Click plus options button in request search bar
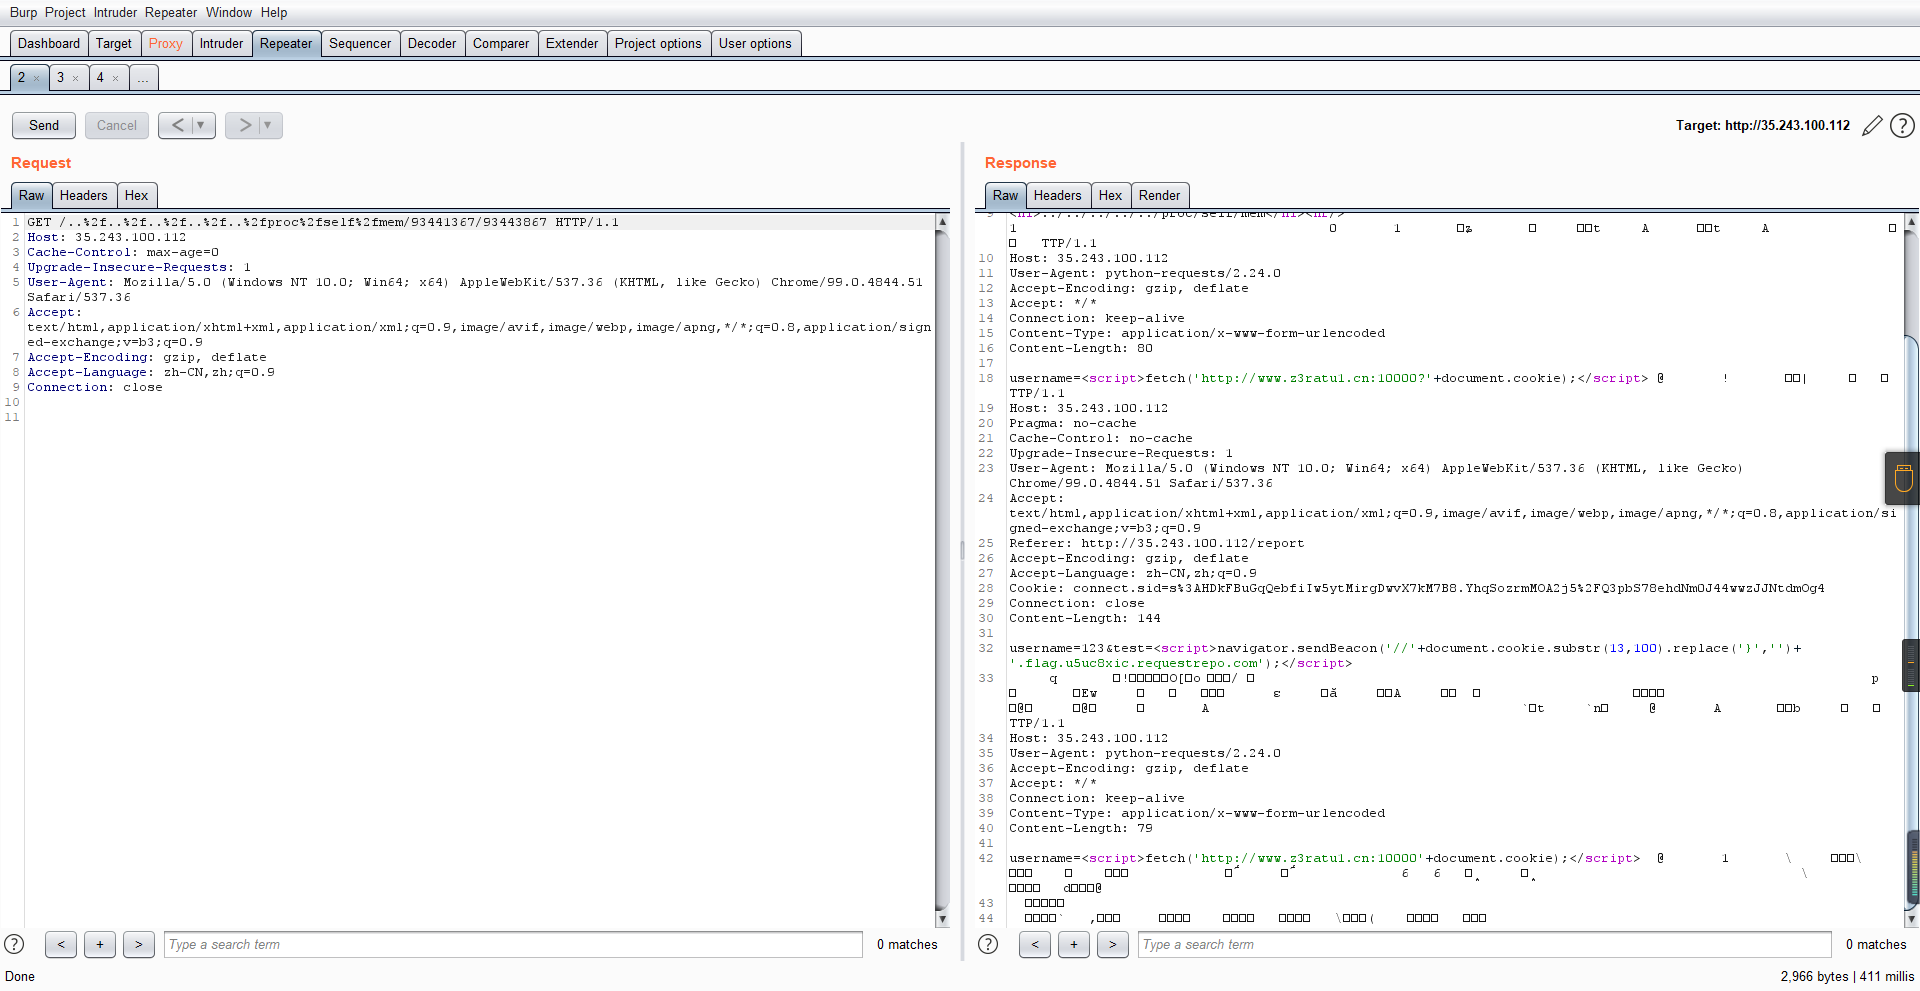The height and width of the screenshot is (991, 1920). click(x=100, y=944)
